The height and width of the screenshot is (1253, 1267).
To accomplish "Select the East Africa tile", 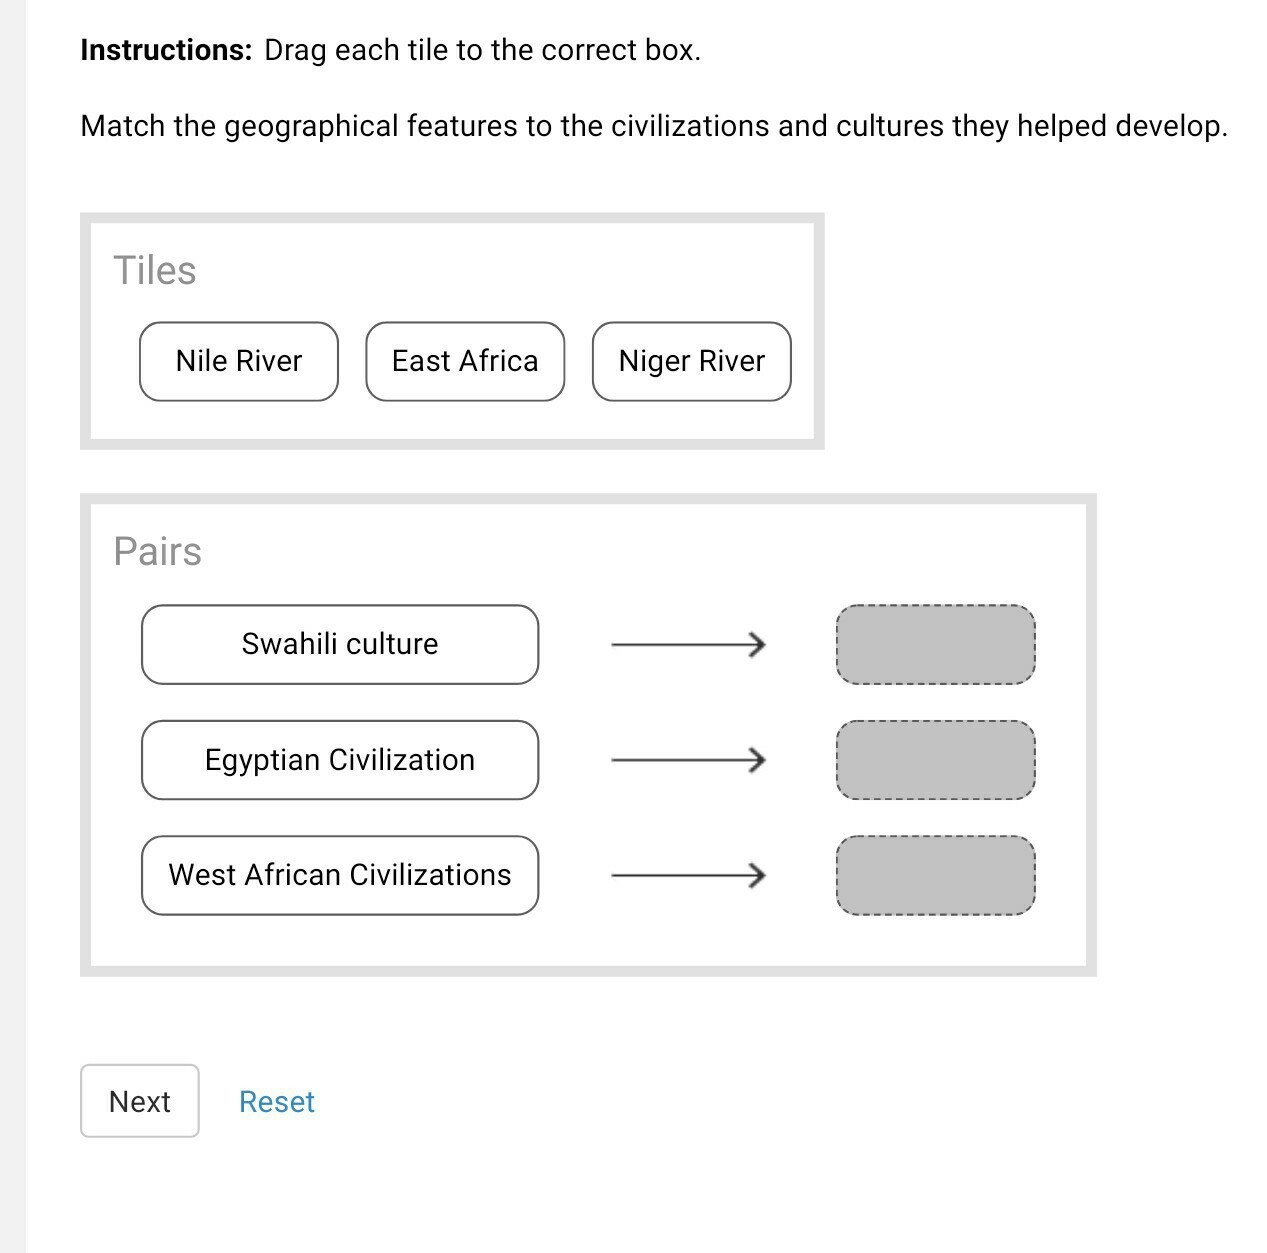I will coord(465,361).
